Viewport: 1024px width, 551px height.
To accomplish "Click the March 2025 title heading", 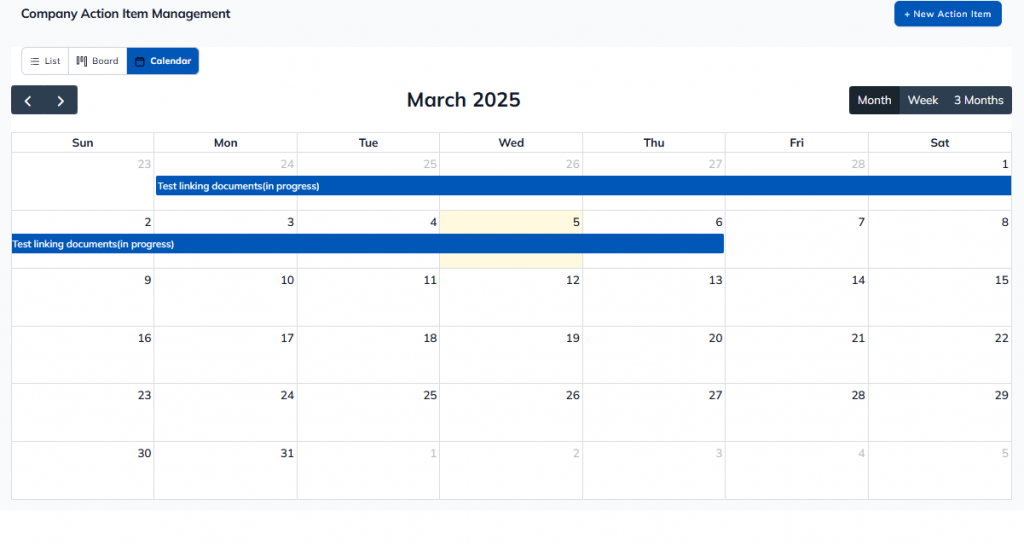I will tap(463, 100).
